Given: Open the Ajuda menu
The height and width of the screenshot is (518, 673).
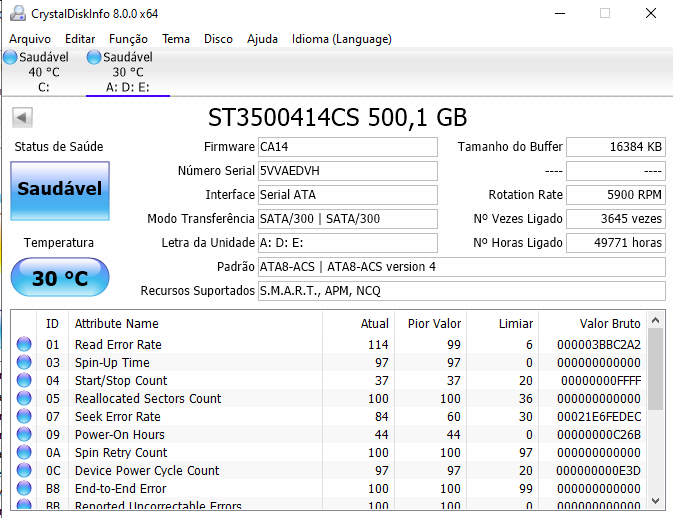Looking at the screenshot, I should (262, 39).
